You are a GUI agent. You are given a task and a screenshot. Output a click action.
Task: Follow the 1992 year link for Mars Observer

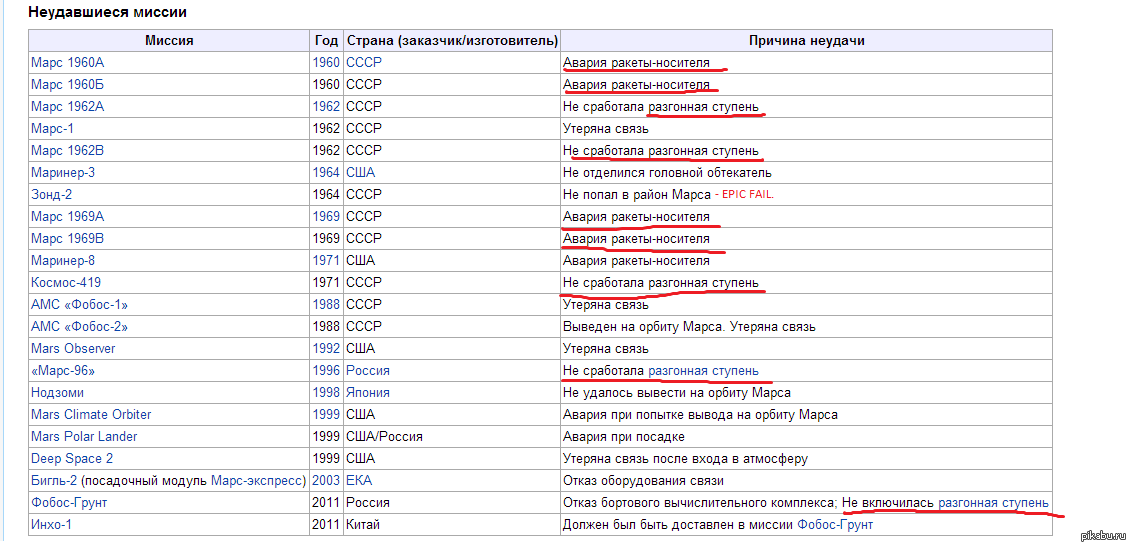(326, 349)
